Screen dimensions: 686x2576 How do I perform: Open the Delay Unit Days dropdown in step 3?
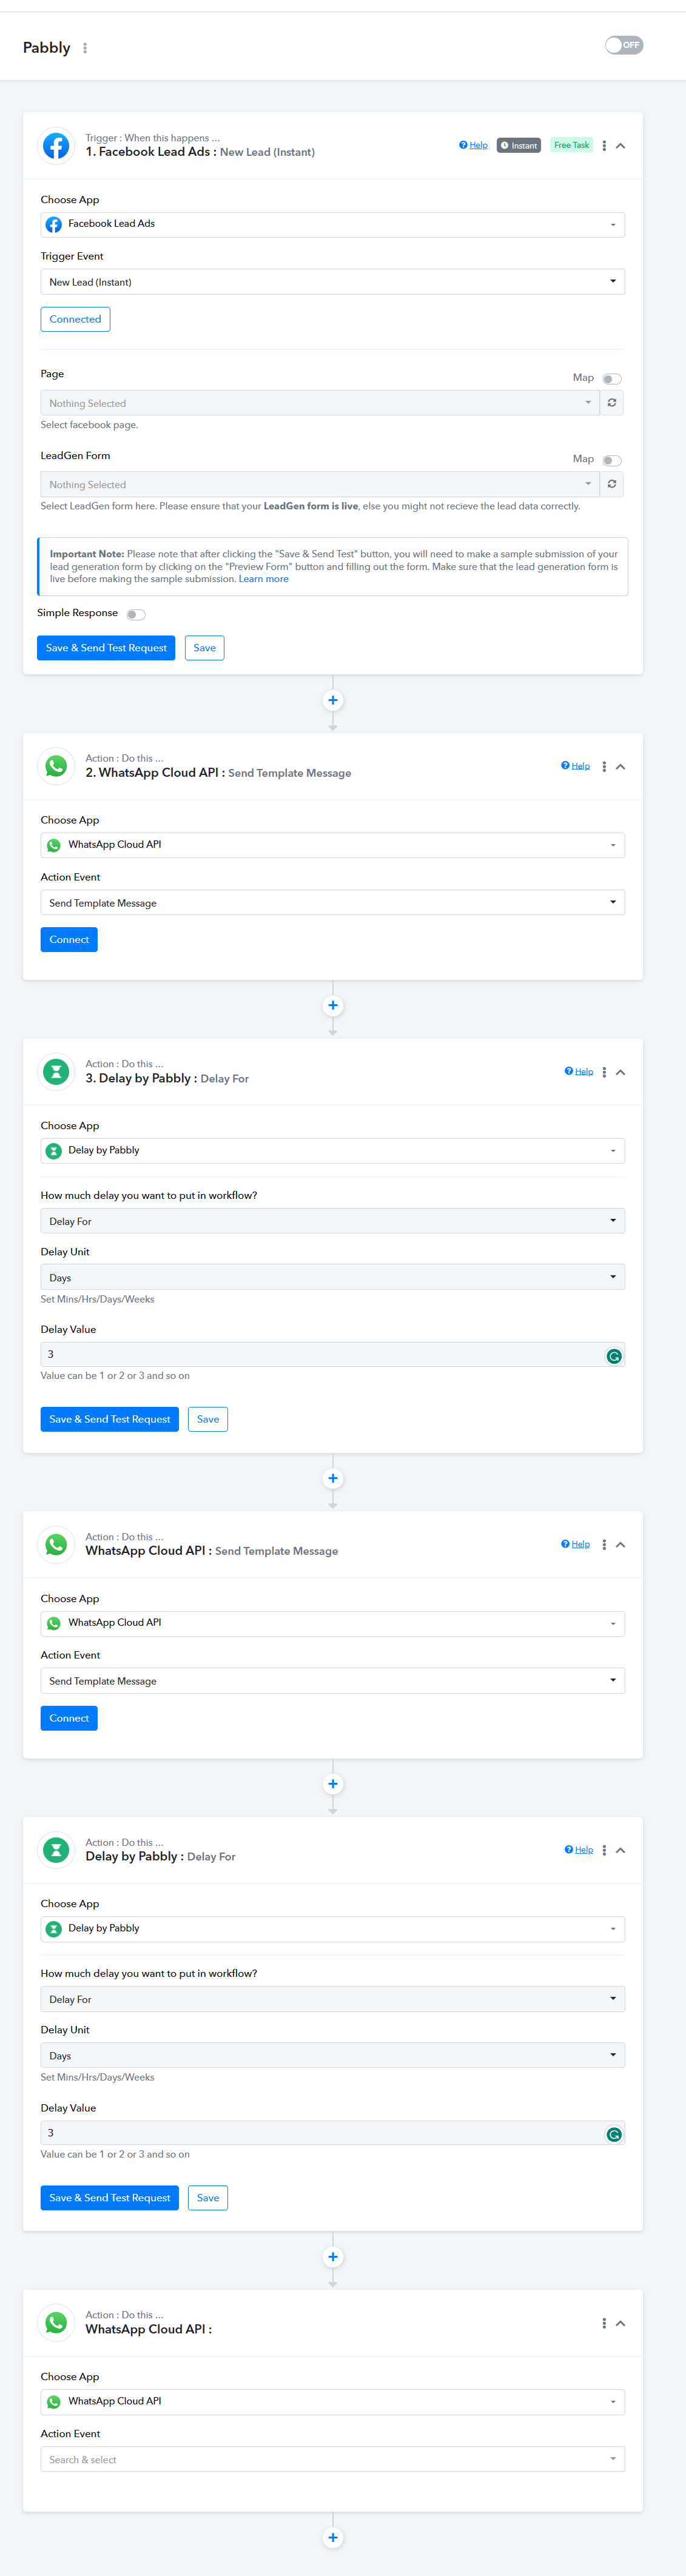[x=332, y=1277]
